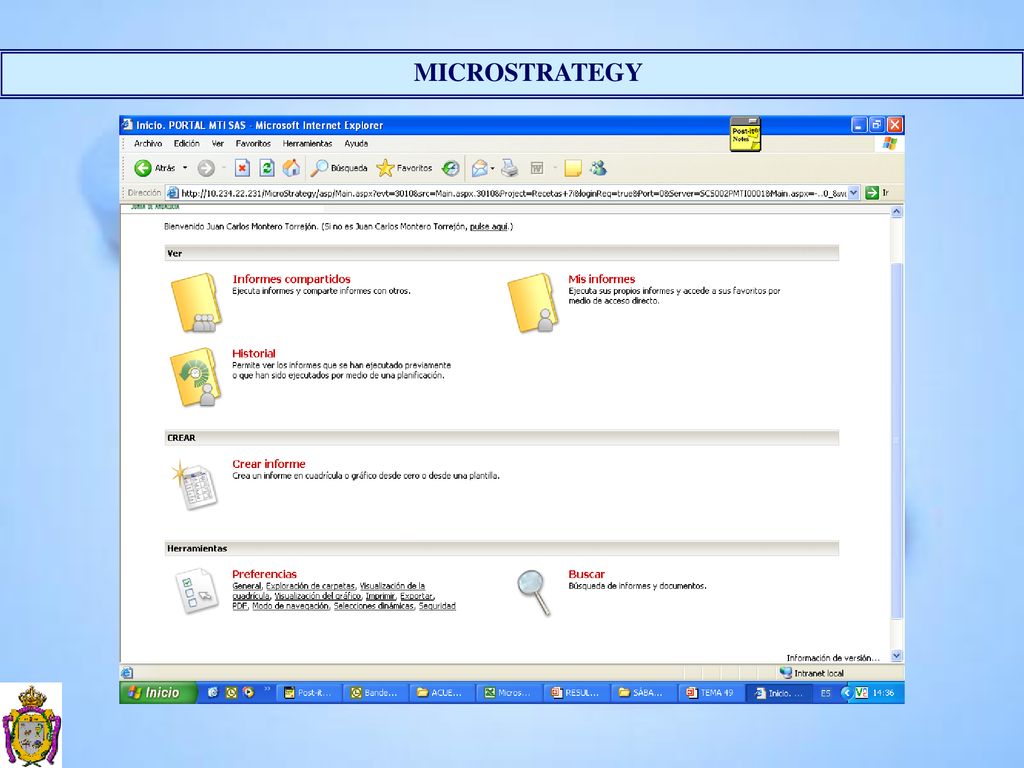Open dropdown arrow next to Atrás
Viewport: 1024px width, 768px height.
(x=185, y=168)
